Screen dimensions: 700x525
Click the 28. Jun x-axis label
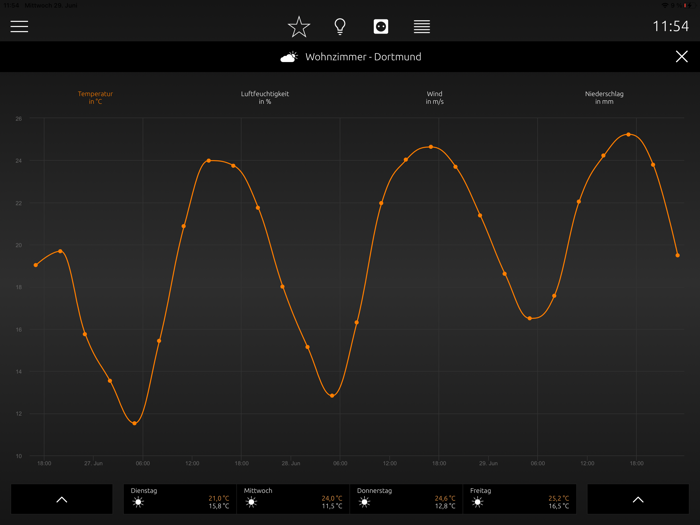(x=291, y=463)
